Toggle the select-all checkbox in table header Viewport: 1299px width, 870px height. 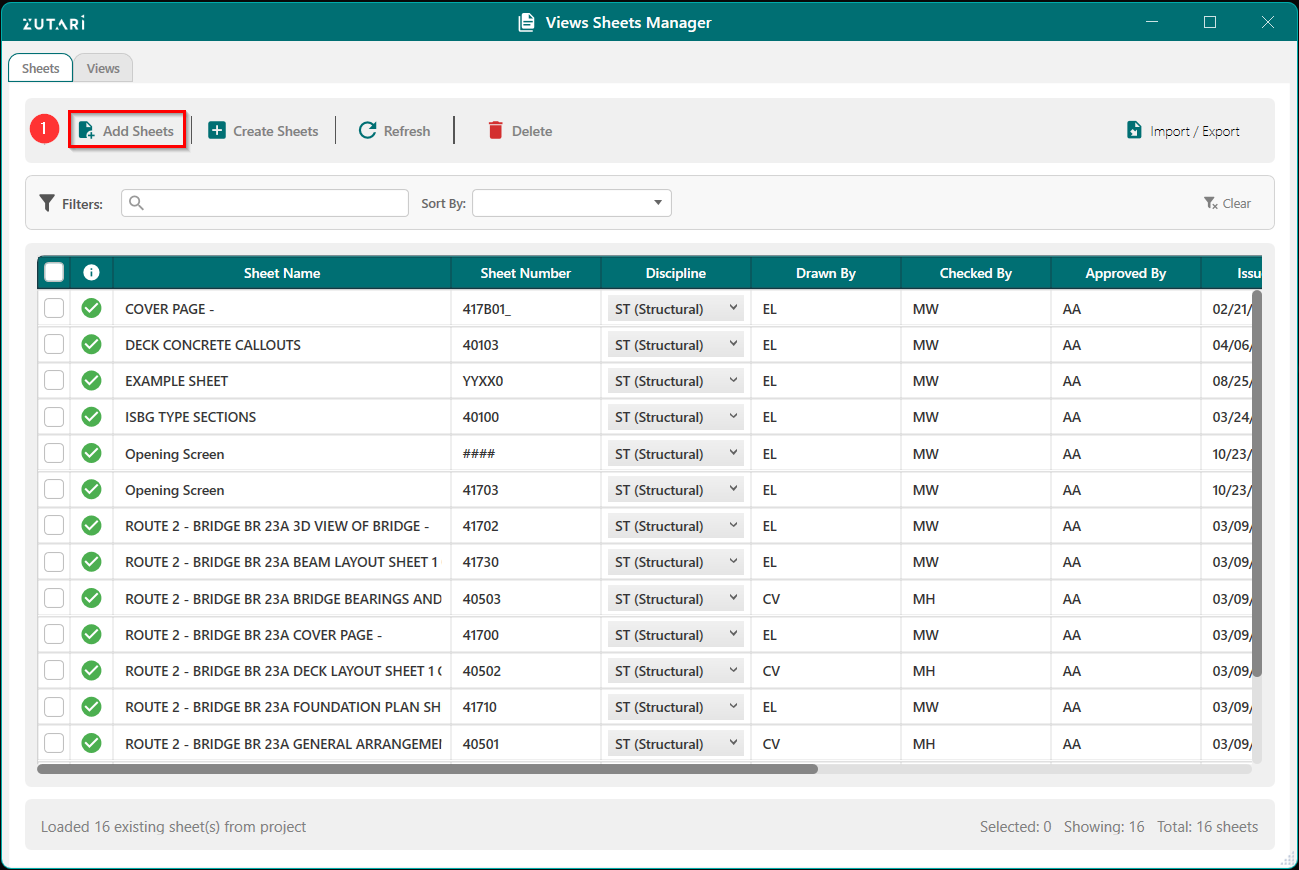click(54, 273)
